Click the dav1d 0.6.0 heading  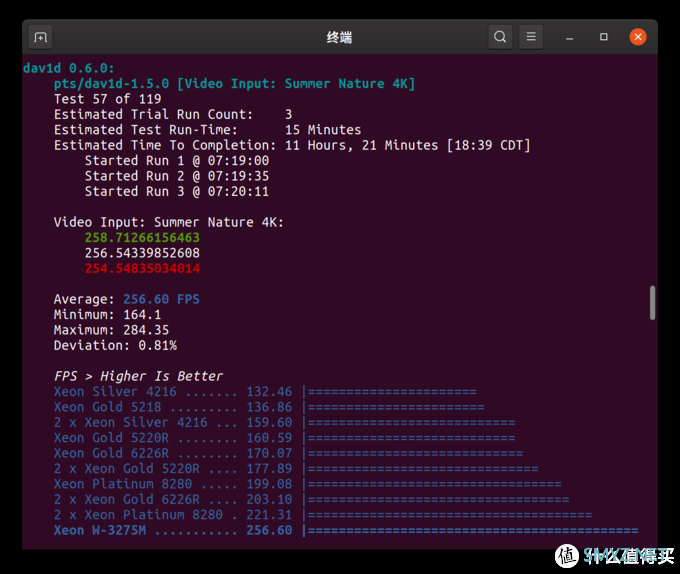pos(69,68)
